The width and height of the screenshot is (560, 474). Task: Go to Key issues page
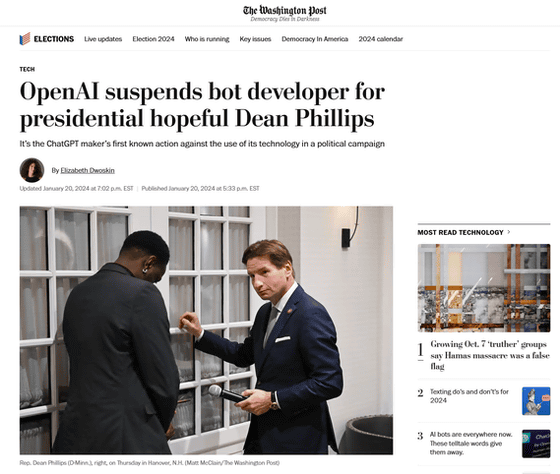click(255, 39)
